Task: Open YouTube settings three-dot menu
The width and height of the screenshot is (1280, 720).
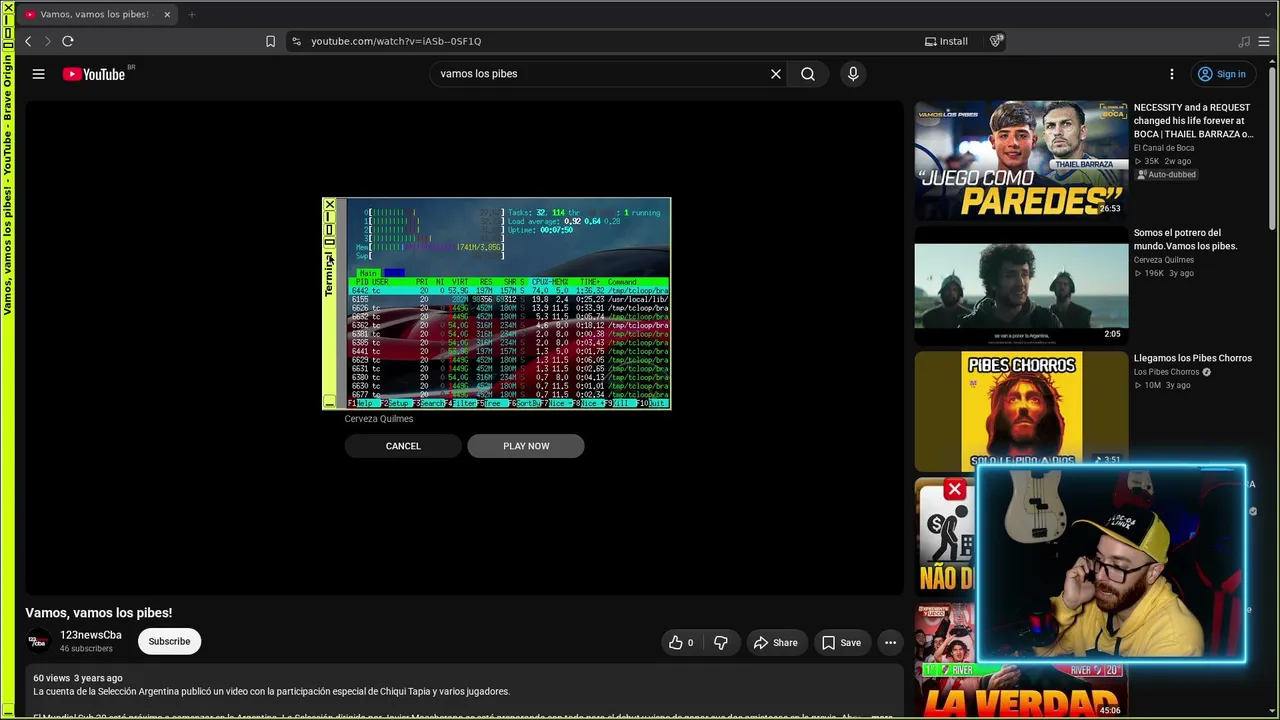Action: (x=1172, y=74)
